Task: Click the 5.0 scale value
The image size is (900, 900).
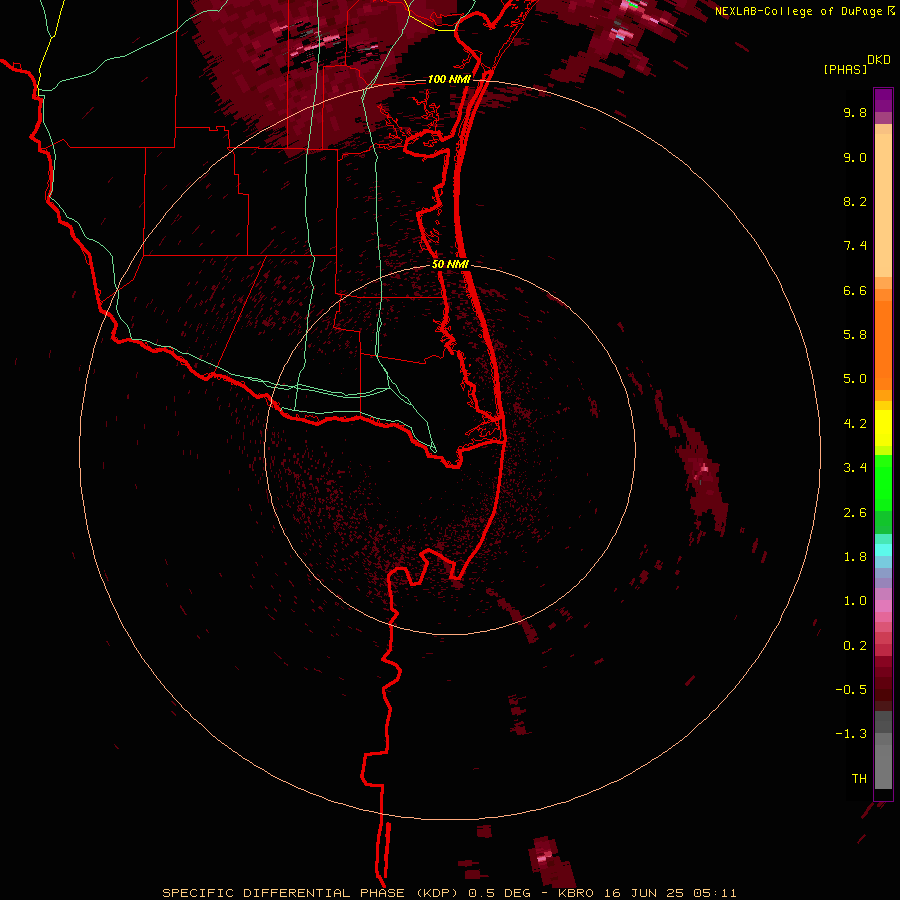Action: point(855,379)
